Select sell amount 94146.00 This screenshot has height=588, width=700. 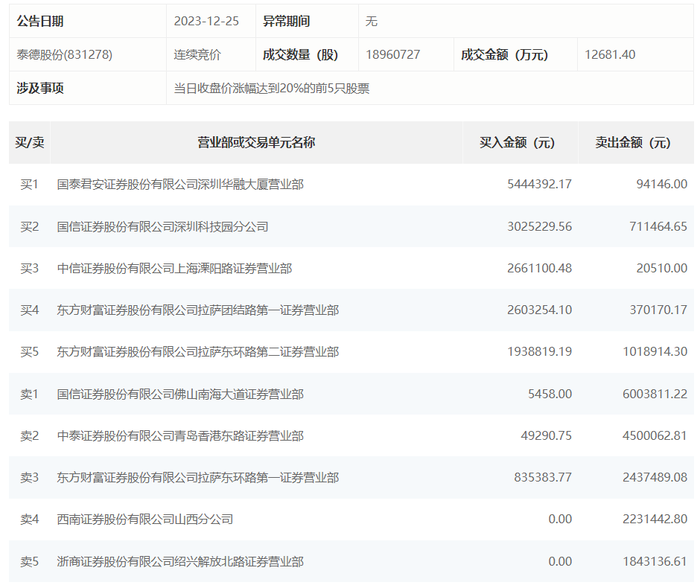tap(662, 184)
